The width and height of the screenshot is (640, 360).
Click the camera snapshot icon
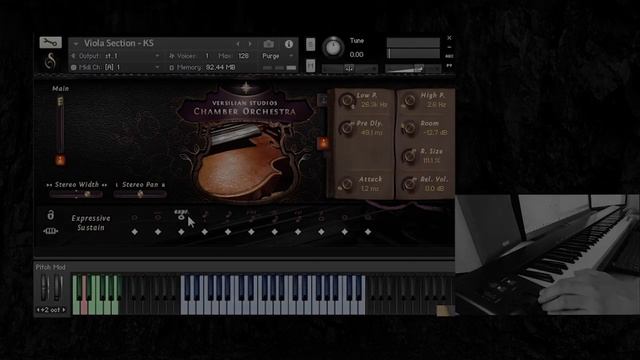pos(269,44)
